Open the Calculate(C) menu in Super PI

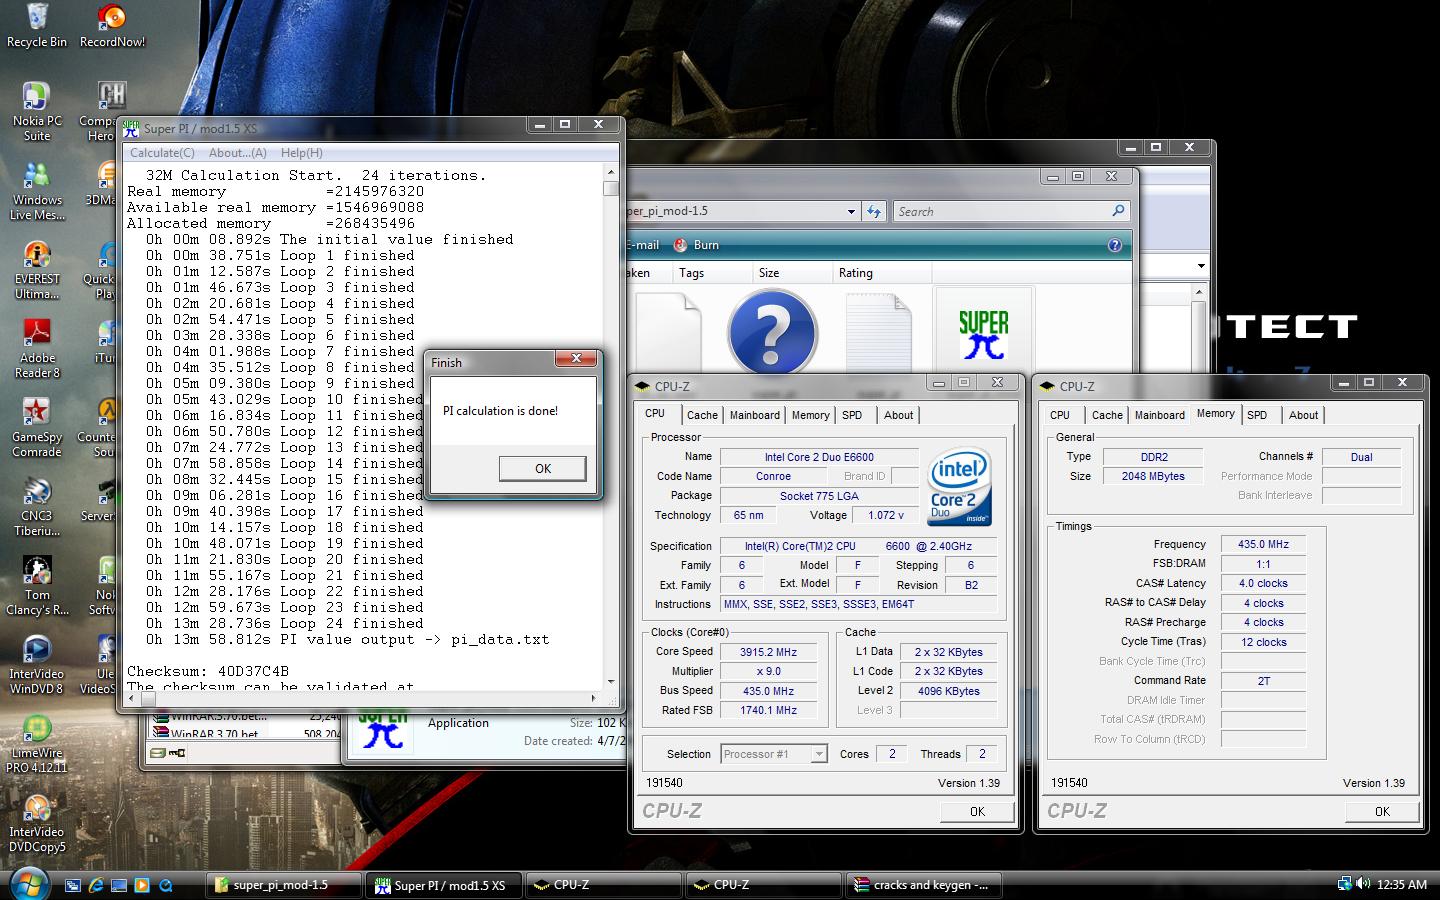(x=162, y=153)
